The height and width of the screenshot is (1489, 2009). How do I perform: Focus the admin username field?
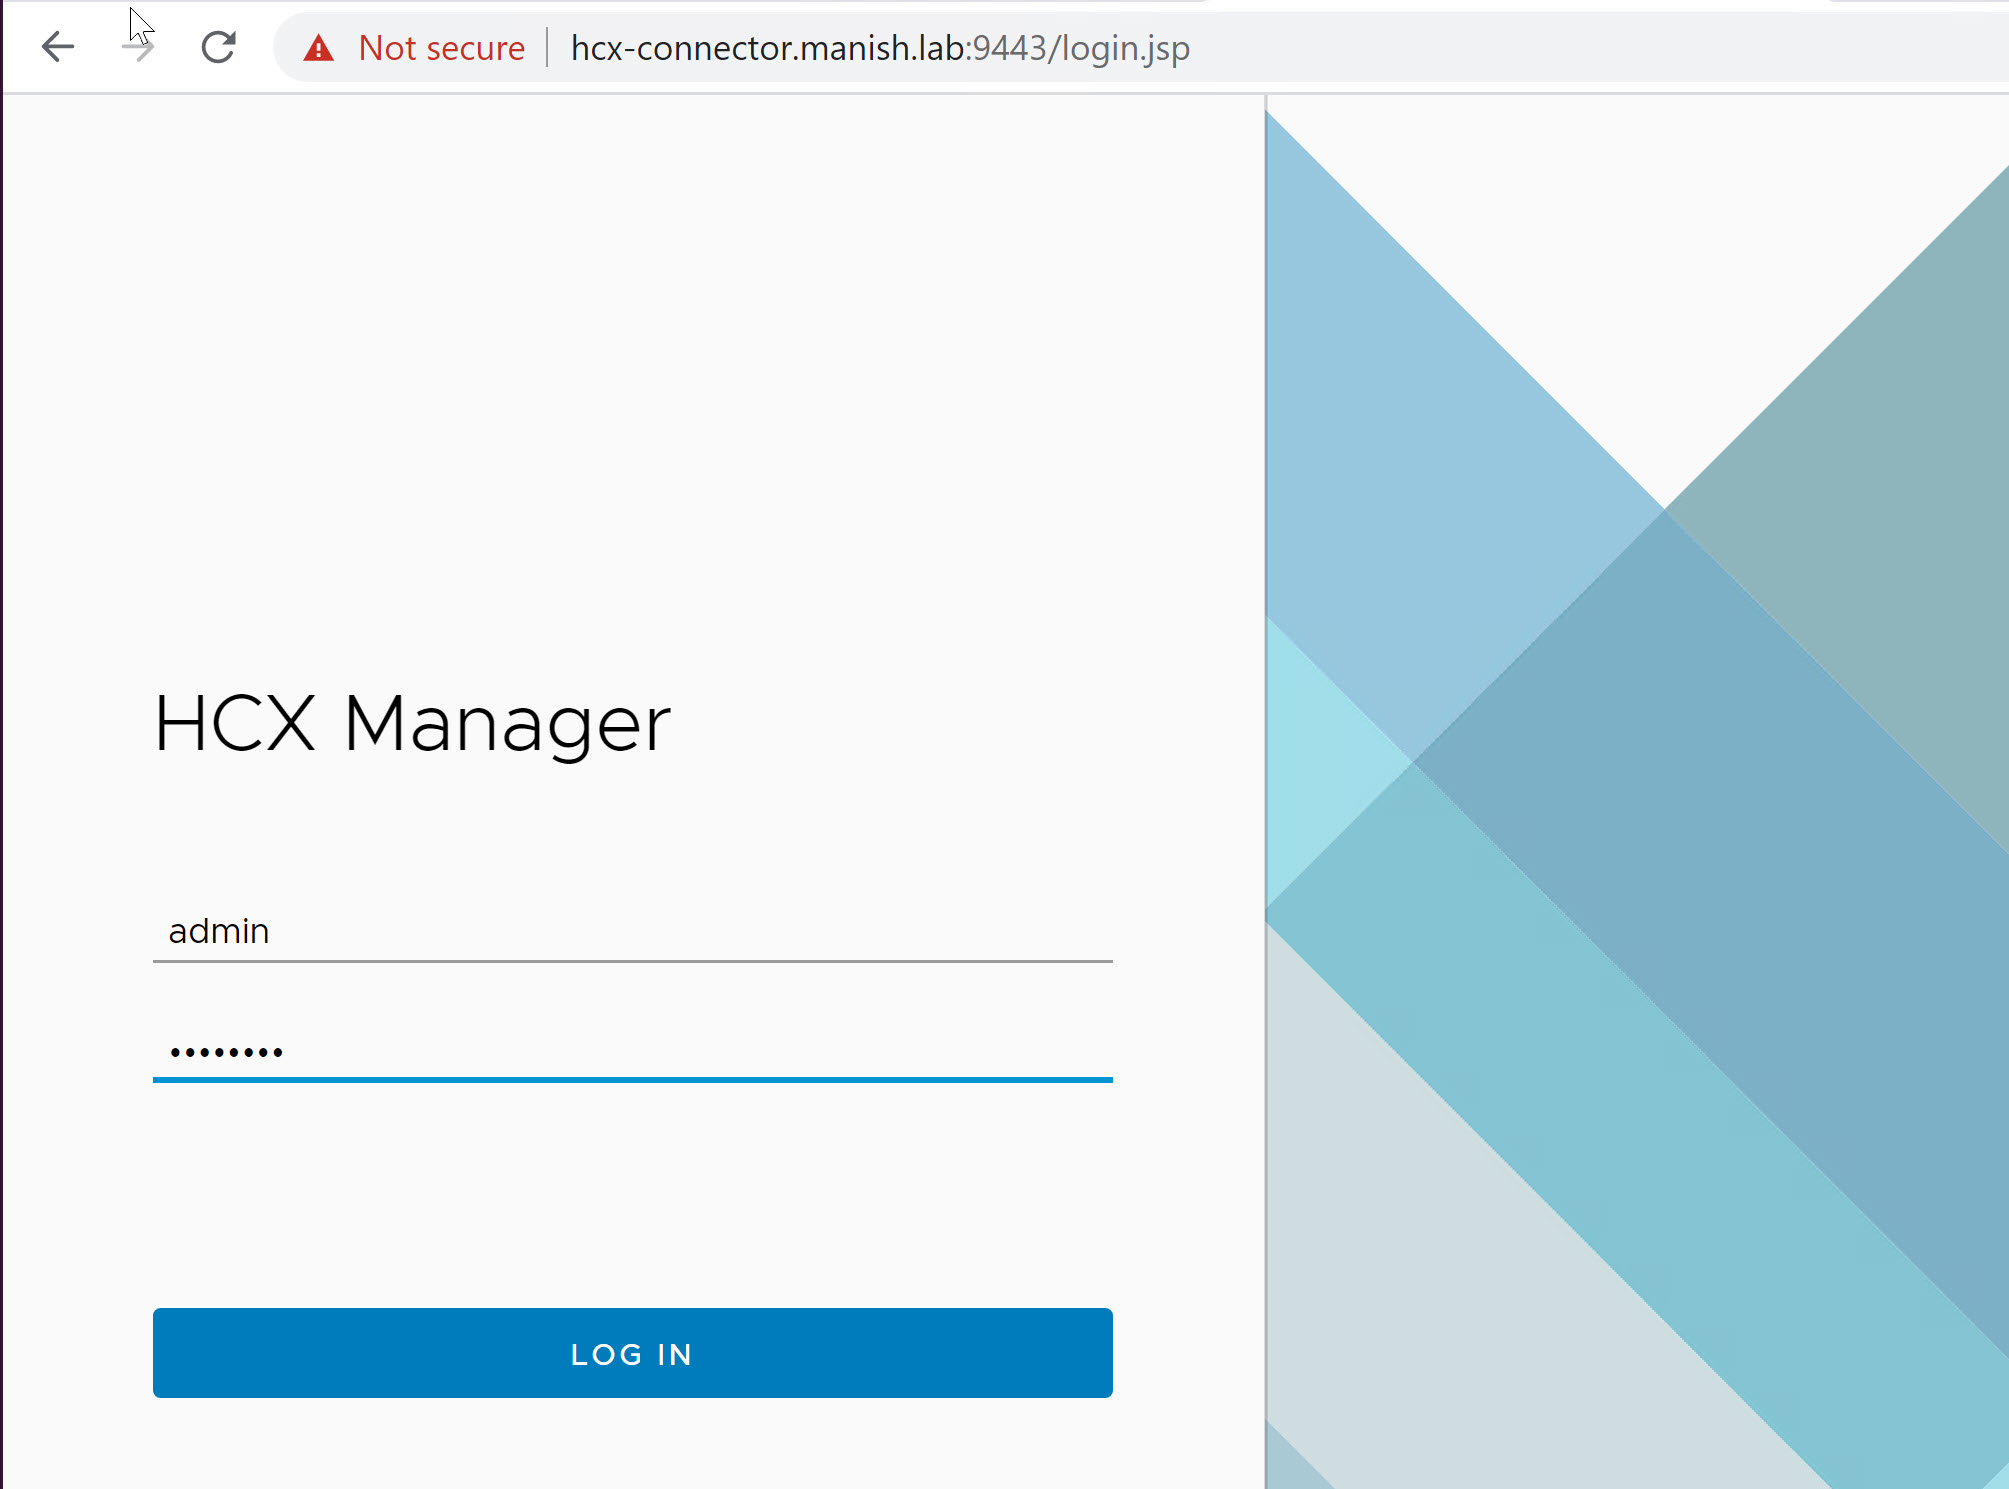pyautogui.click(x=632, y=931)
